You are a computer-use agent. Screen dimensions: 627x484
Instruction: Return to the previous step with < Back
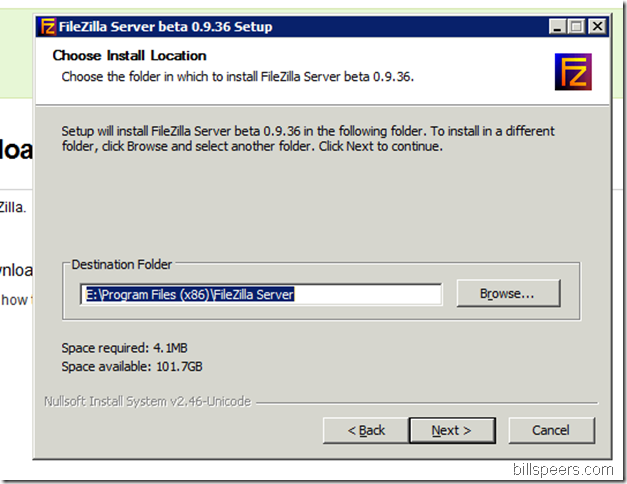(366, 430)
